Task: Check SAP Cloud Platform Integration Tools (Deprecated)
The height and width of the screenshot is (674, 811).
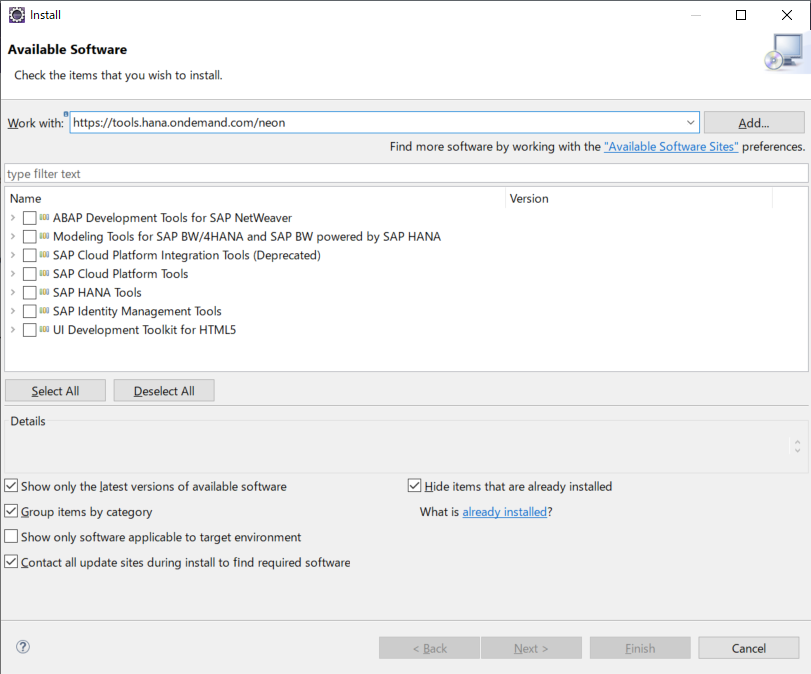Action: (29, 255)
